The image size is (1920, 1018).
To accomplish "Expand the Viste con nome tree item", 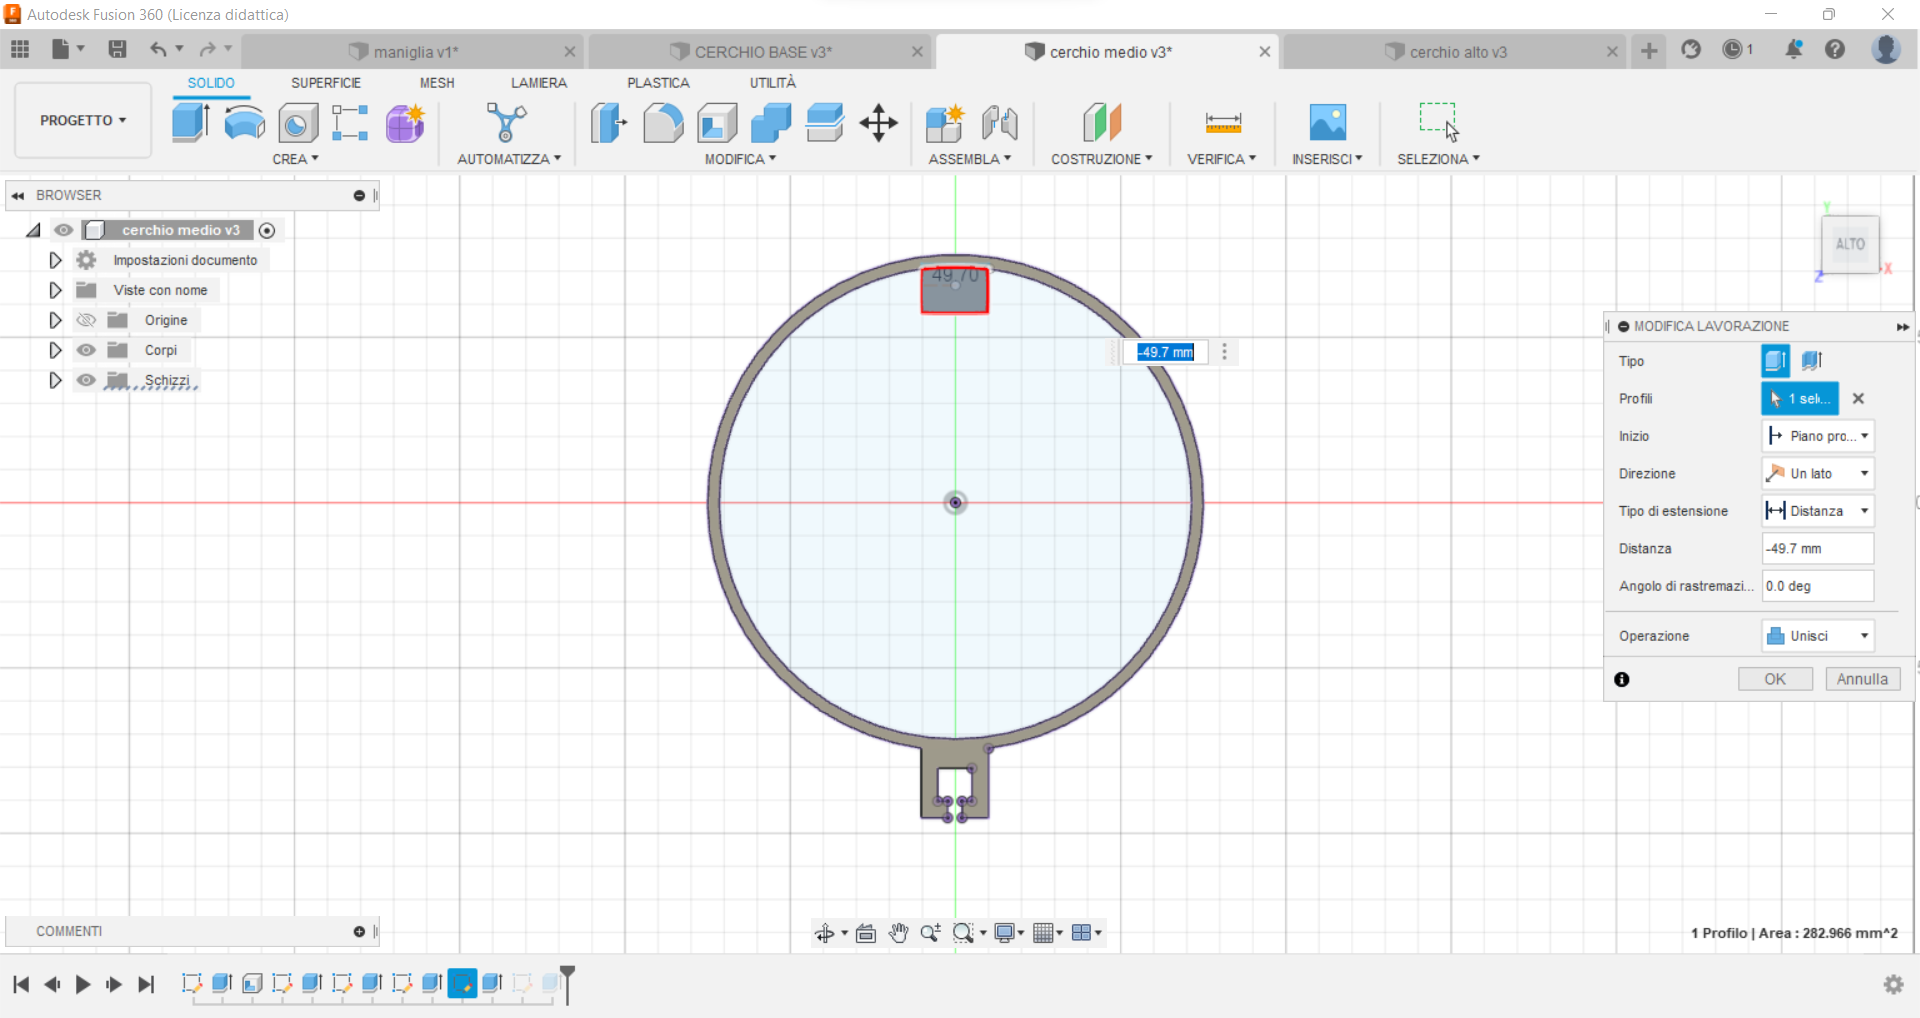I will pyautogui.click(x=54, y=290).
